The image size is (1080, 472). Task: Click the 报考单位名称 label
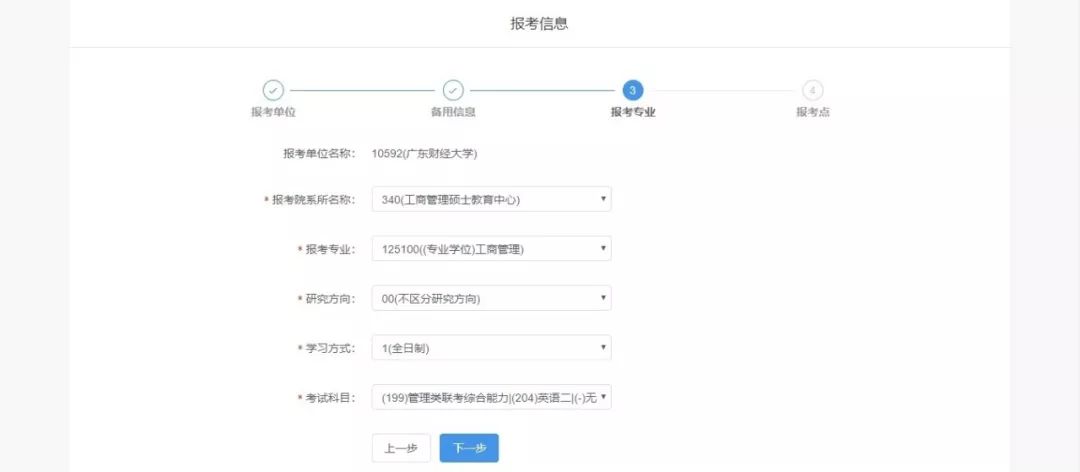tap(319, 153)
